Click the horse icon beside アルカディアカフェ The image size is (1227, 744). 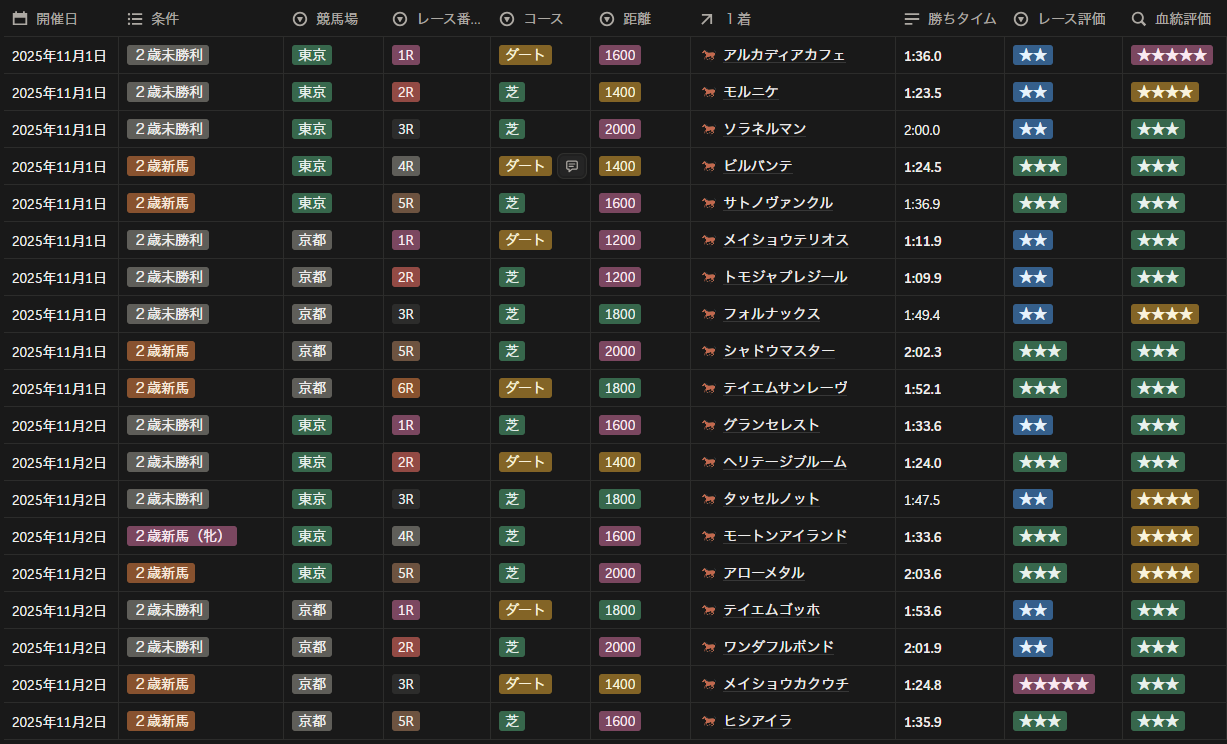point(709,56)
